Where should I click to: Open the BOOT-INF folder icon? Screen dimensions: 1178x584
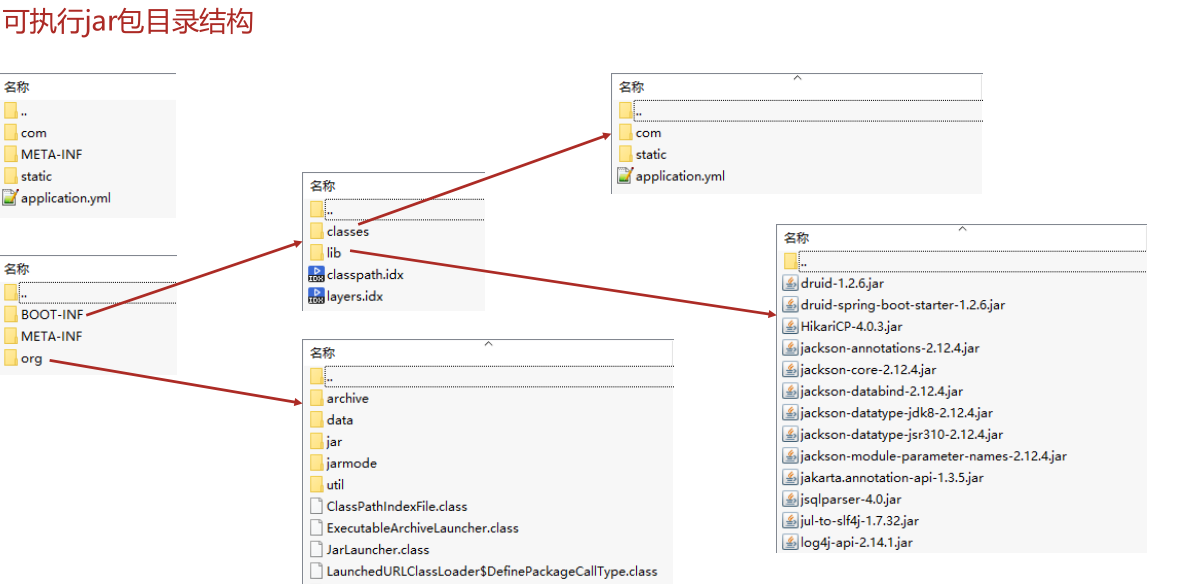[11, 314]
